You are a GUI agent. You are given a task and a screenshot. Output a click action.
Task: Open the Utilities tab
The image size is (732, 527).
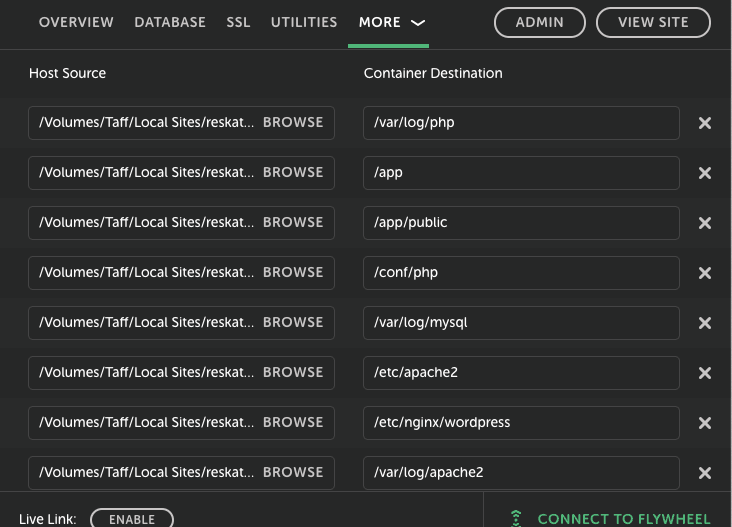(304, 22)
